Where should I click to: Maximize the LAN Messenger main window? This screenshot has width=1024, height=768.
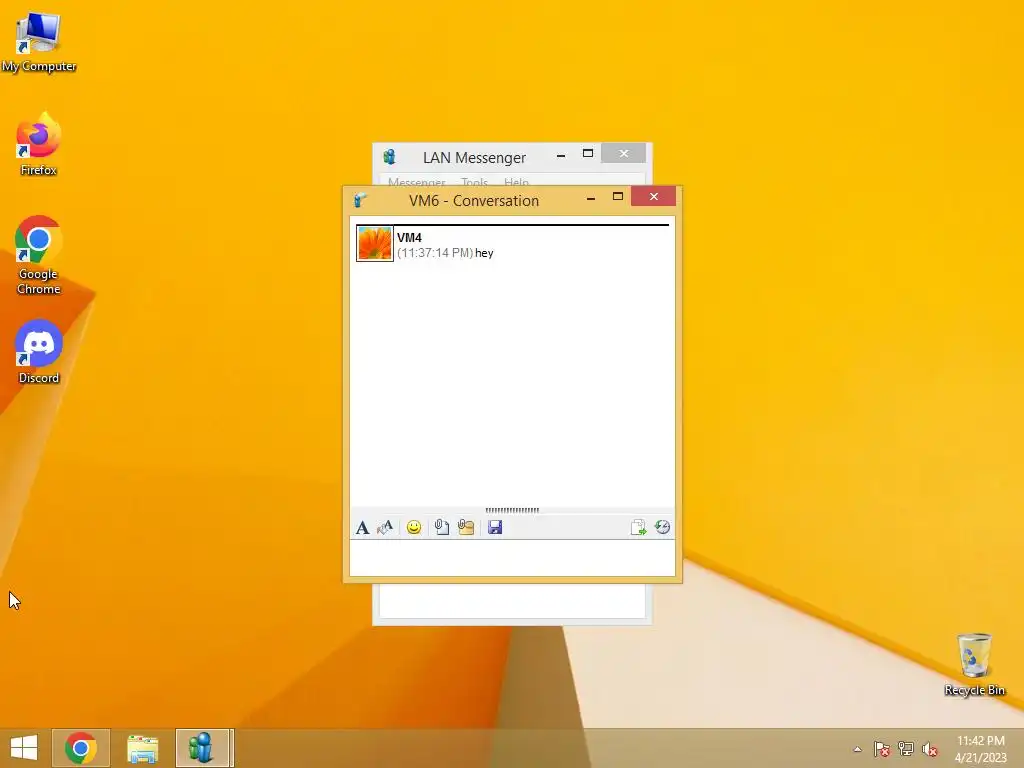click(x=588, y=153)
